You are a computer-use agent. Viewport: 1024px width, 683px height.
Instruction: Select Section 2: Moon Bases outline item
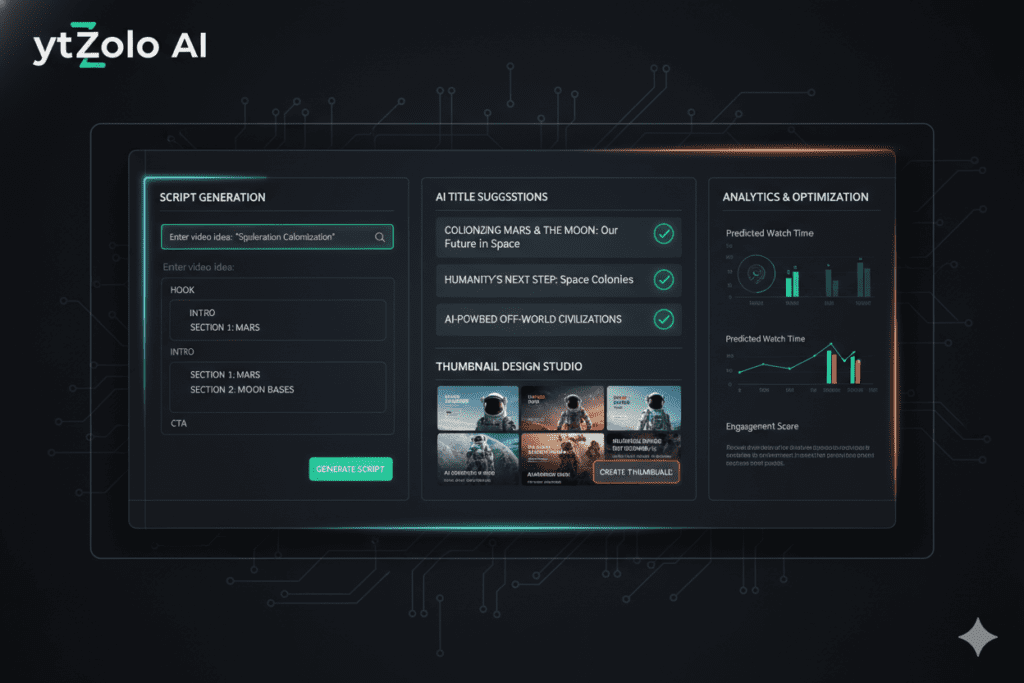(242, 389)
